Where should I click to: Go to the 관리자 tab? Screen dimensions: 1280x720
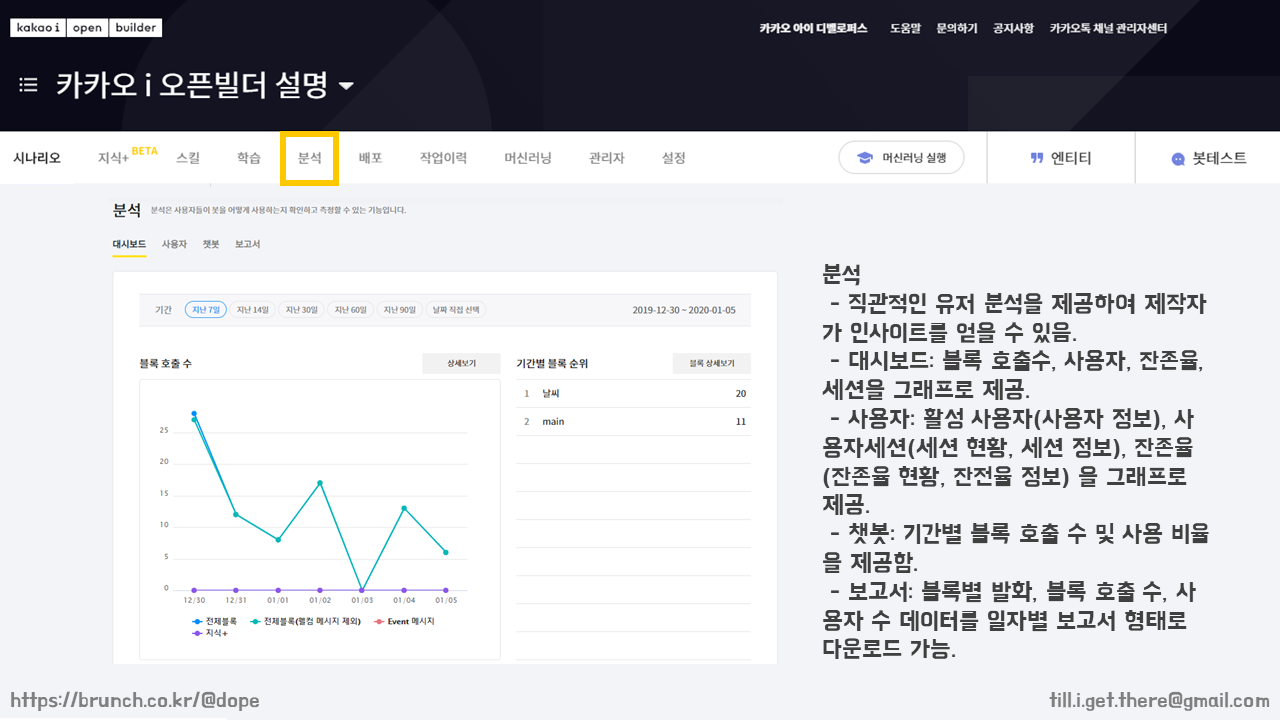point(607,158)
